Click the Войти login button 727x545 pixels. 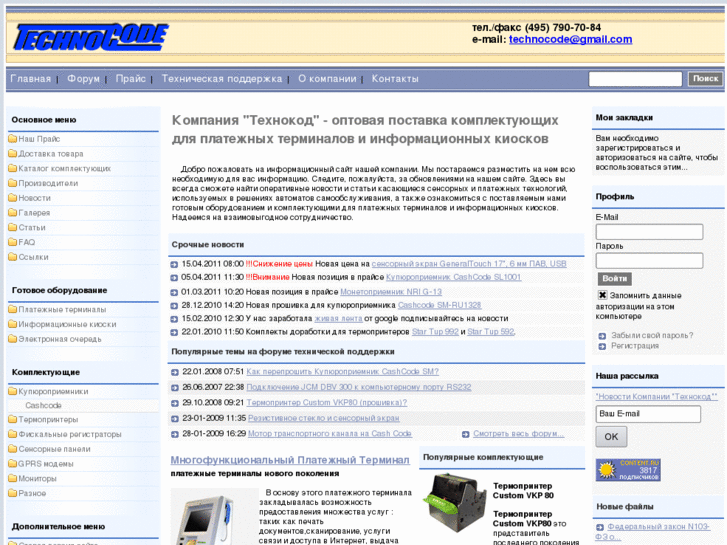(x=614, y=279)
